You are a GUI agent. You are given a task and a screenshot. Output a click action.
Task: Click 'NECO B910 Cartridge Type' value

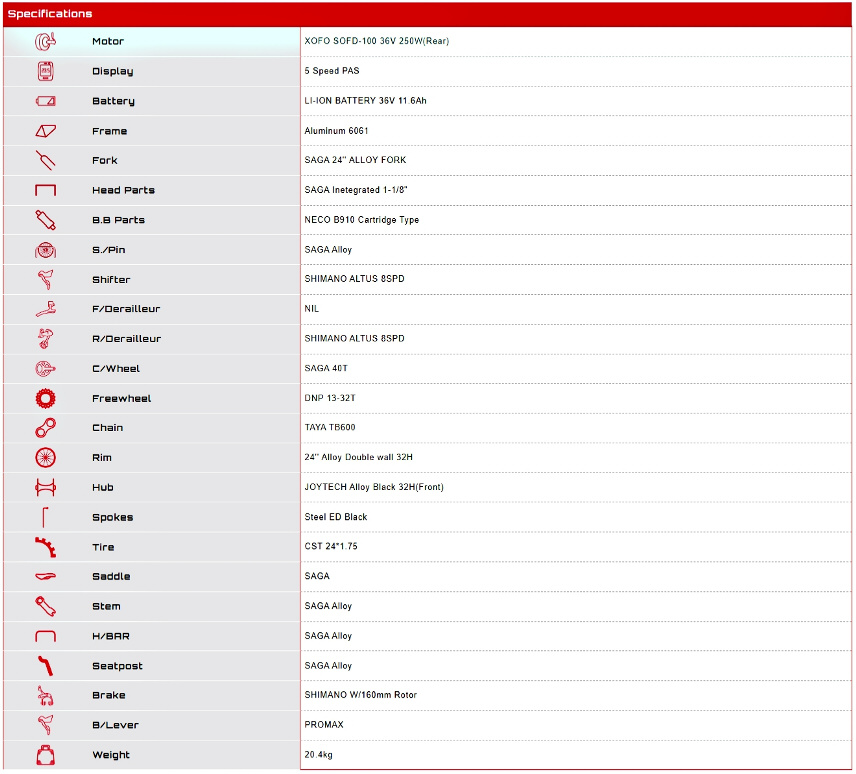(361, 220)
